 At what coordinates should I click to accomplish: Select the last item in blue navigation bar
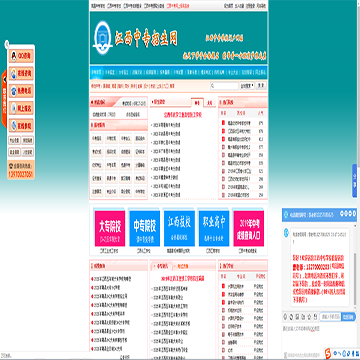pos(261,72)
